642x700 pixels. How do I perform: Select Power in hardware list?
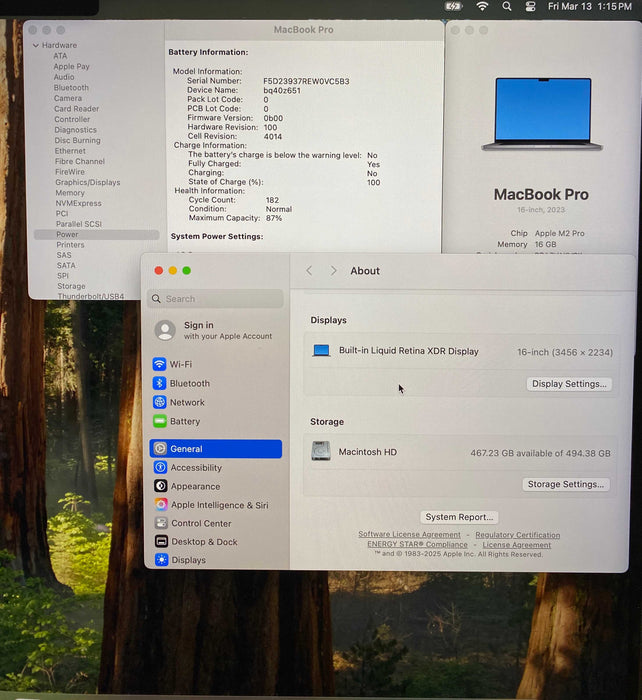[x=96, y=234]
